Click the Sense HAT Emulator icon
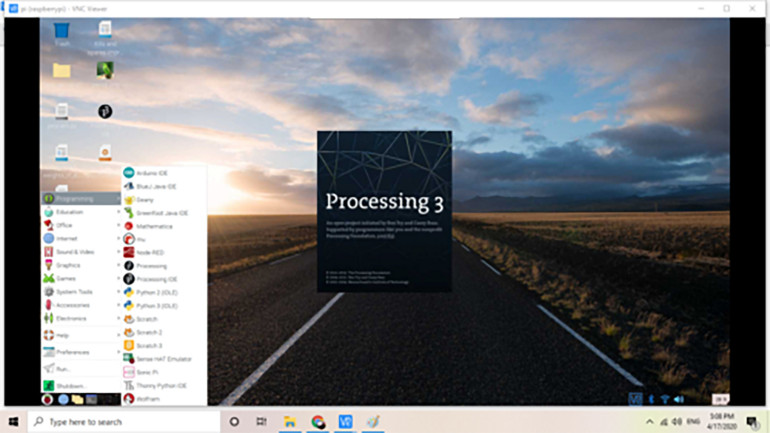The width and height of the screenshot is (770, 433). click(129, 358)
